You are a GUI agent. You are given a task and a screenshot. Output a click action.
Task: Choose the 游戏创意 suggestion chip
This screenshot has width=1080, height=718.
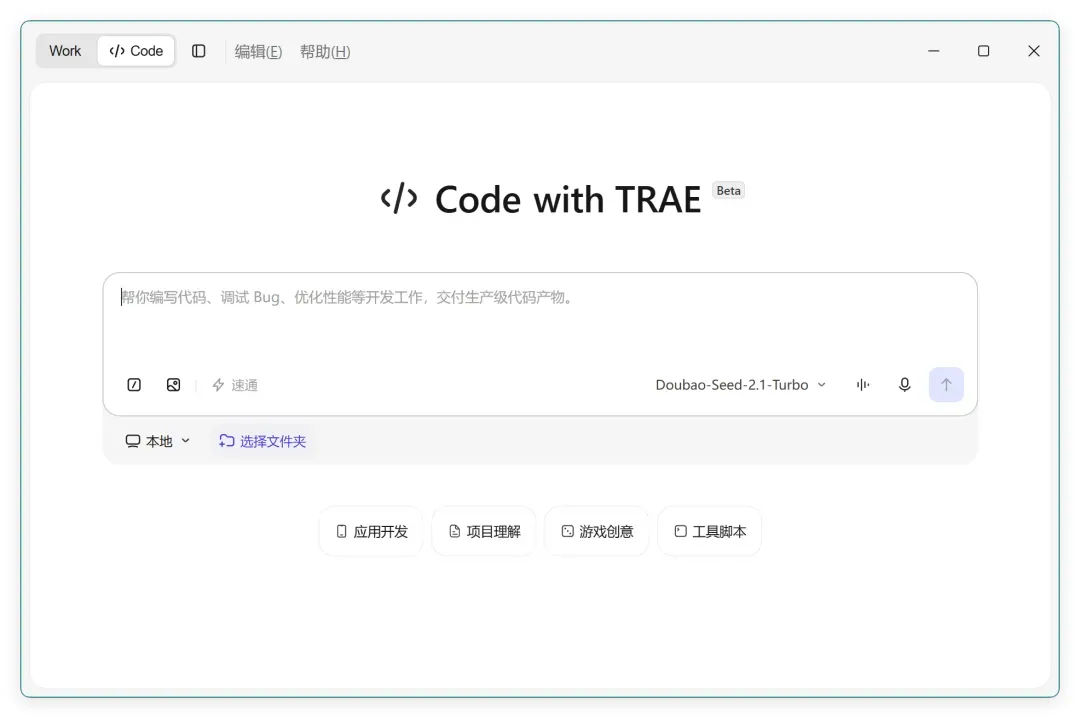click(x=597, y=531)
